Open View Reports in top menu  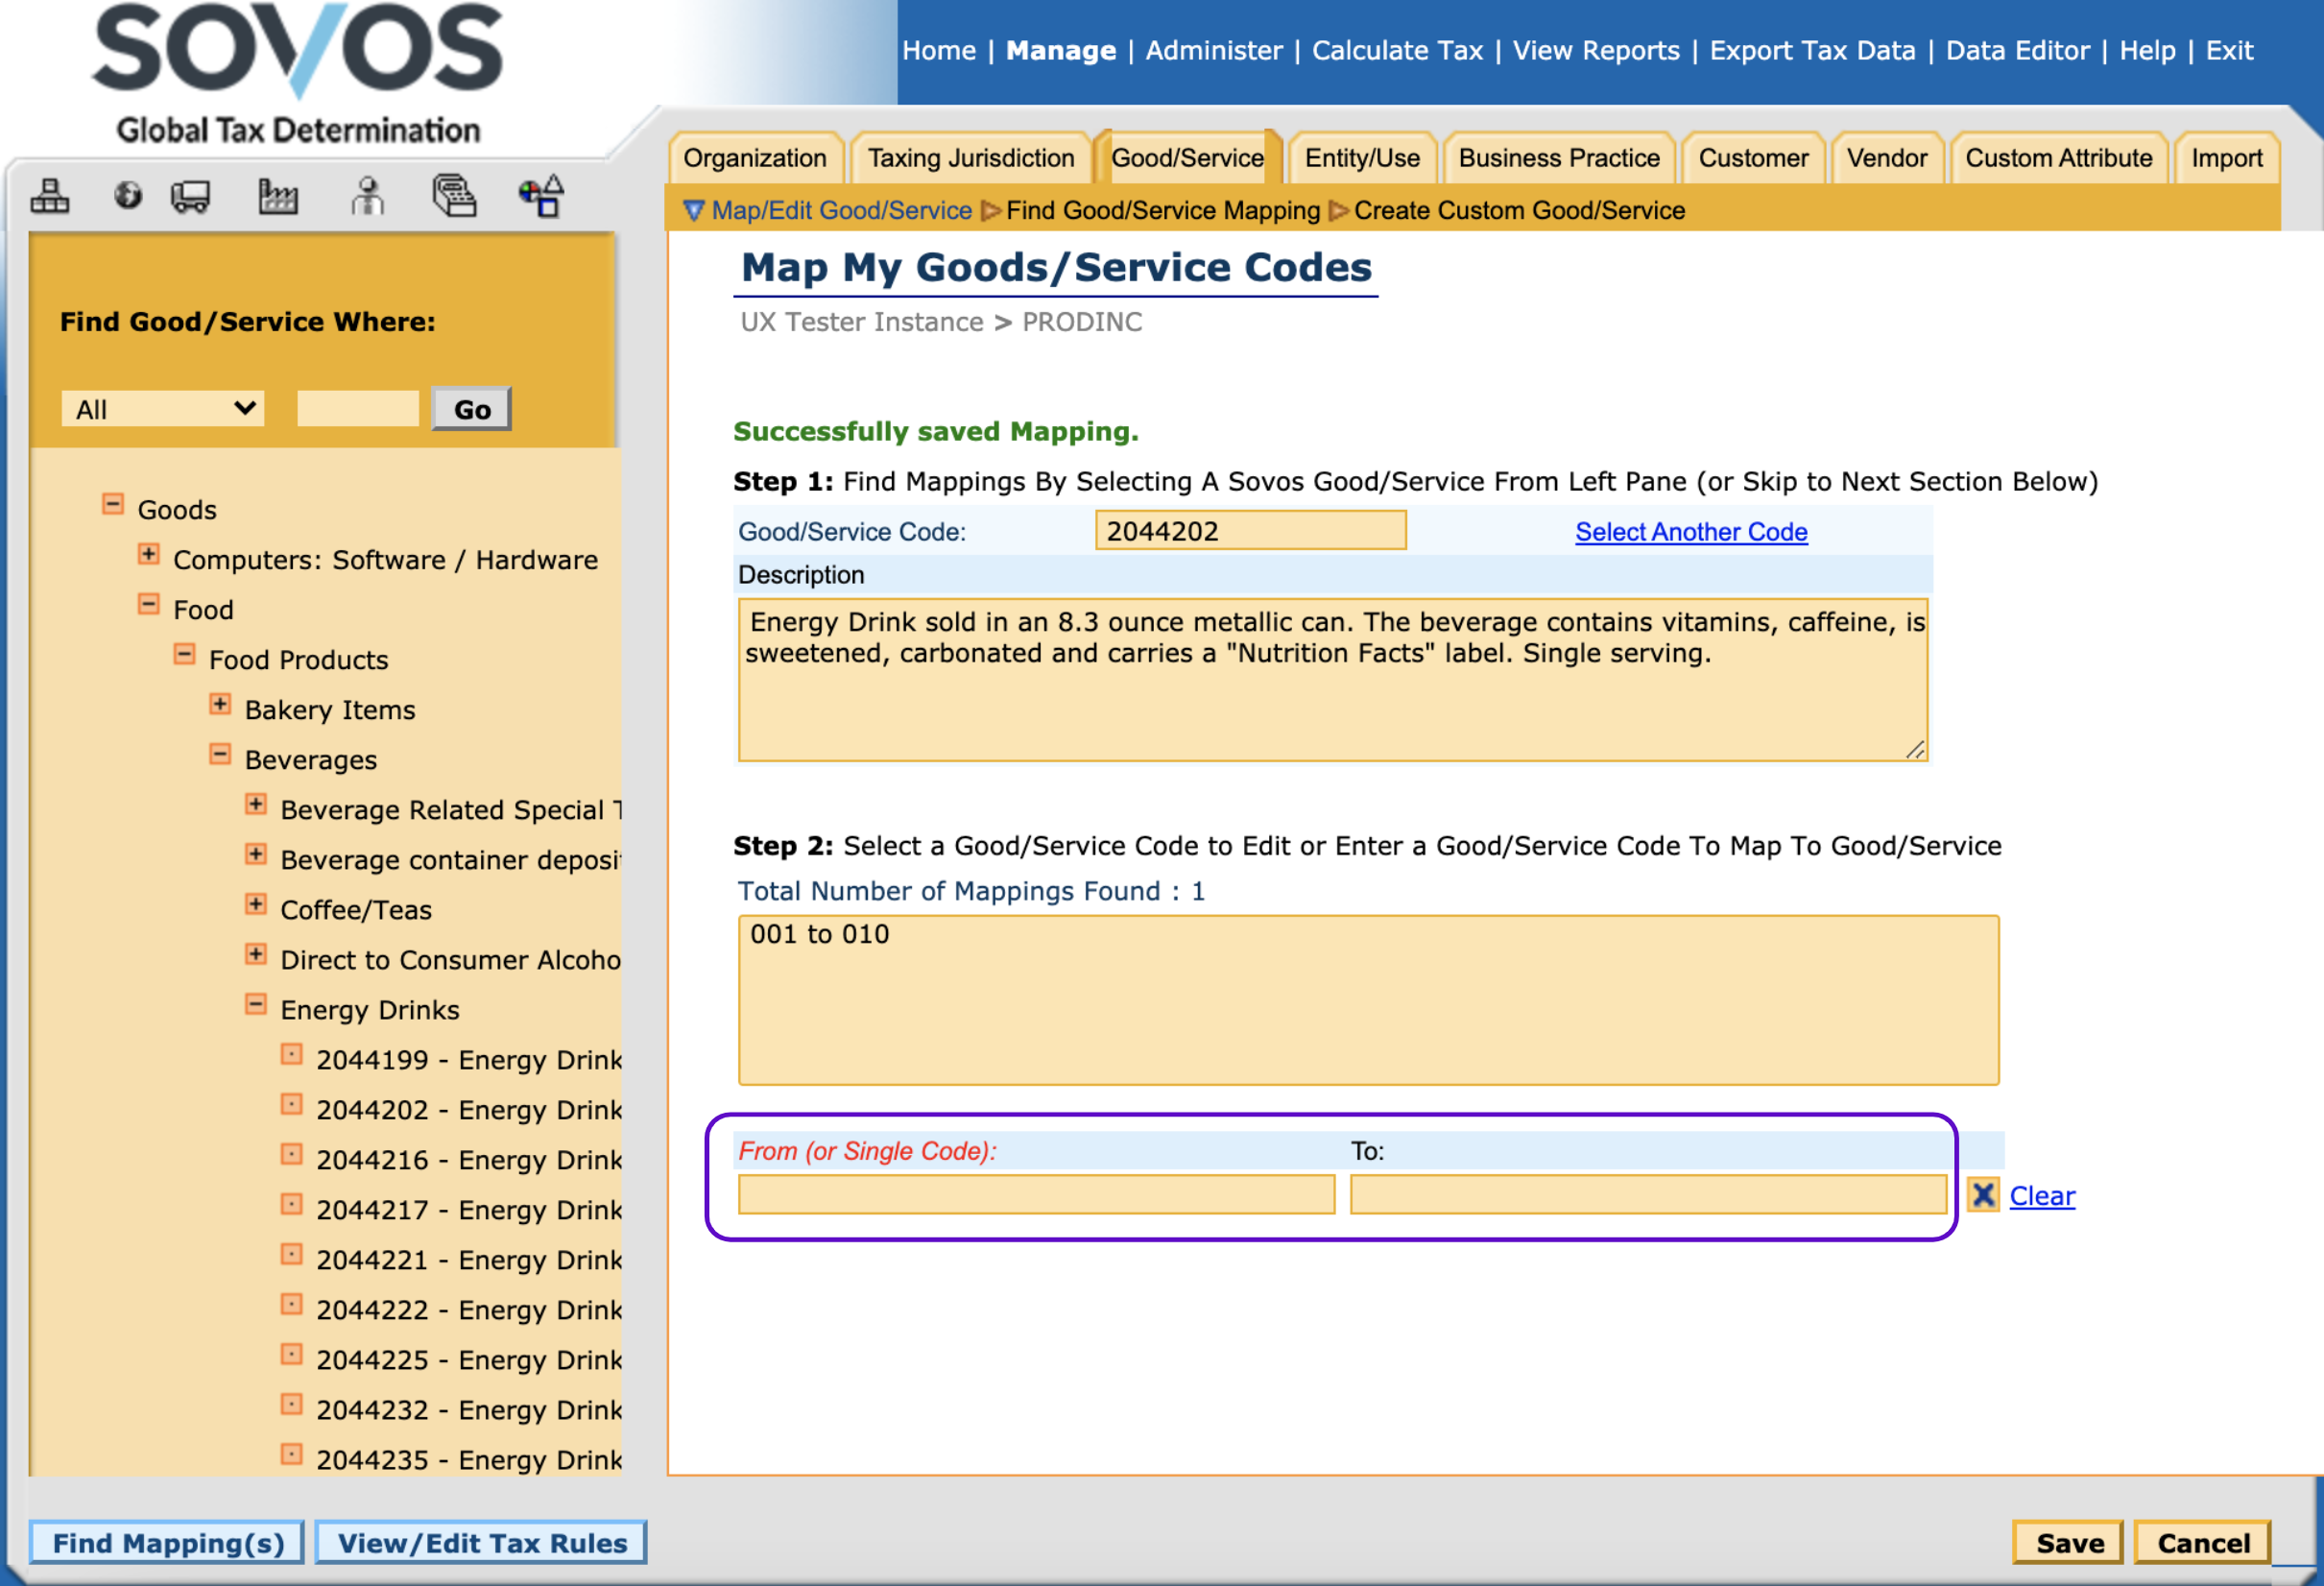click(1595, 50)
